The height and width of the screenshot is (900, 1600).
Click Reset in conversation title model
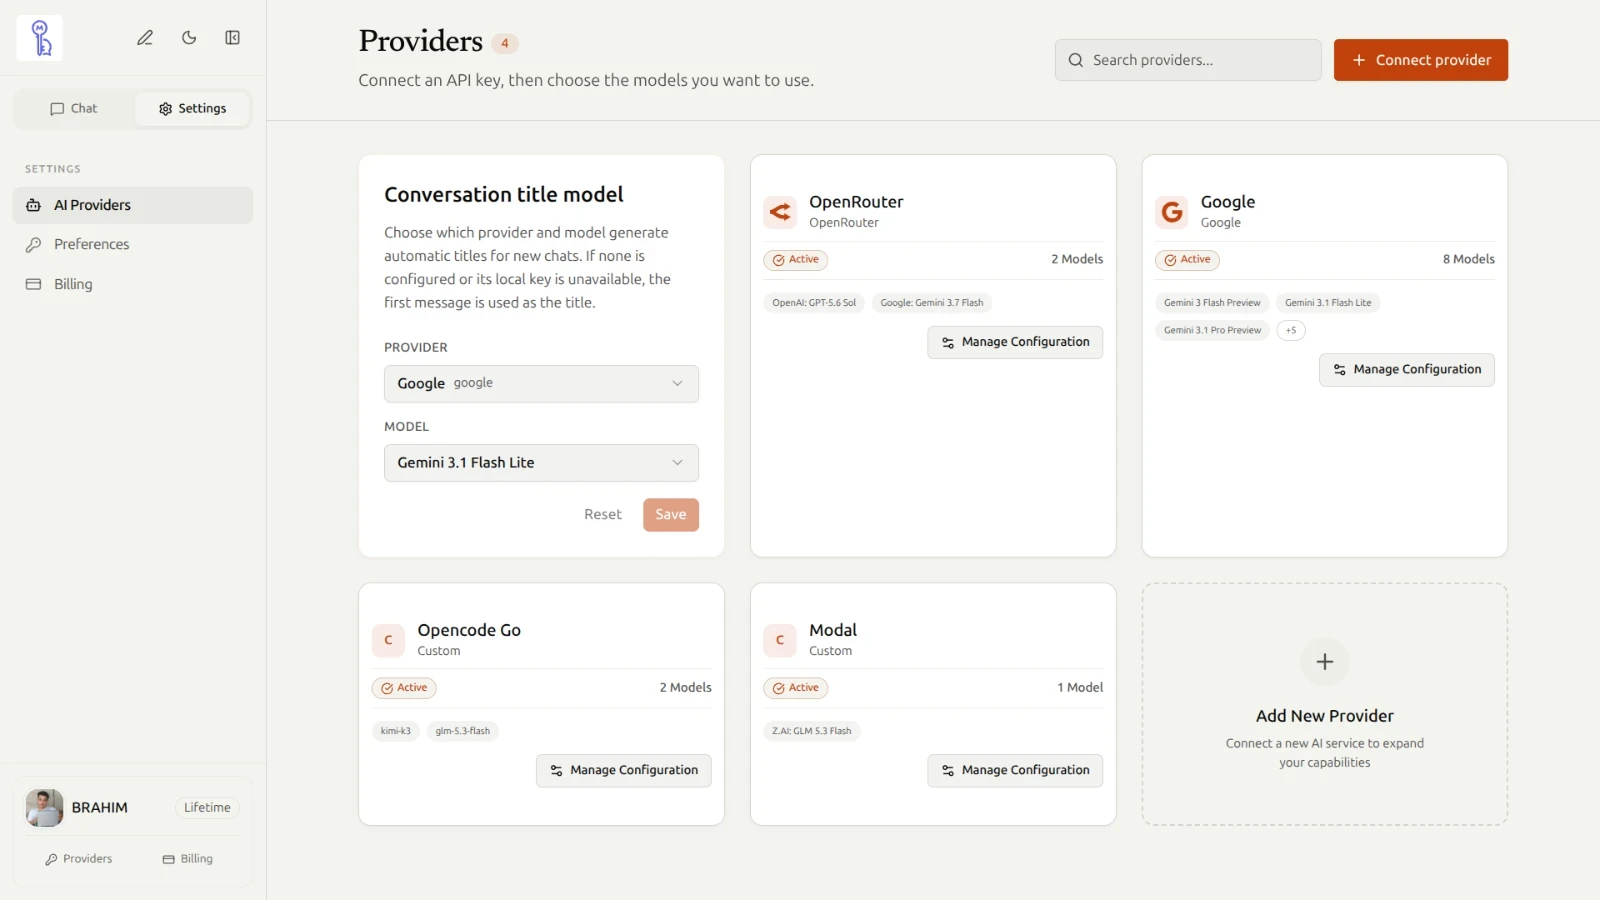coord(603,515)
